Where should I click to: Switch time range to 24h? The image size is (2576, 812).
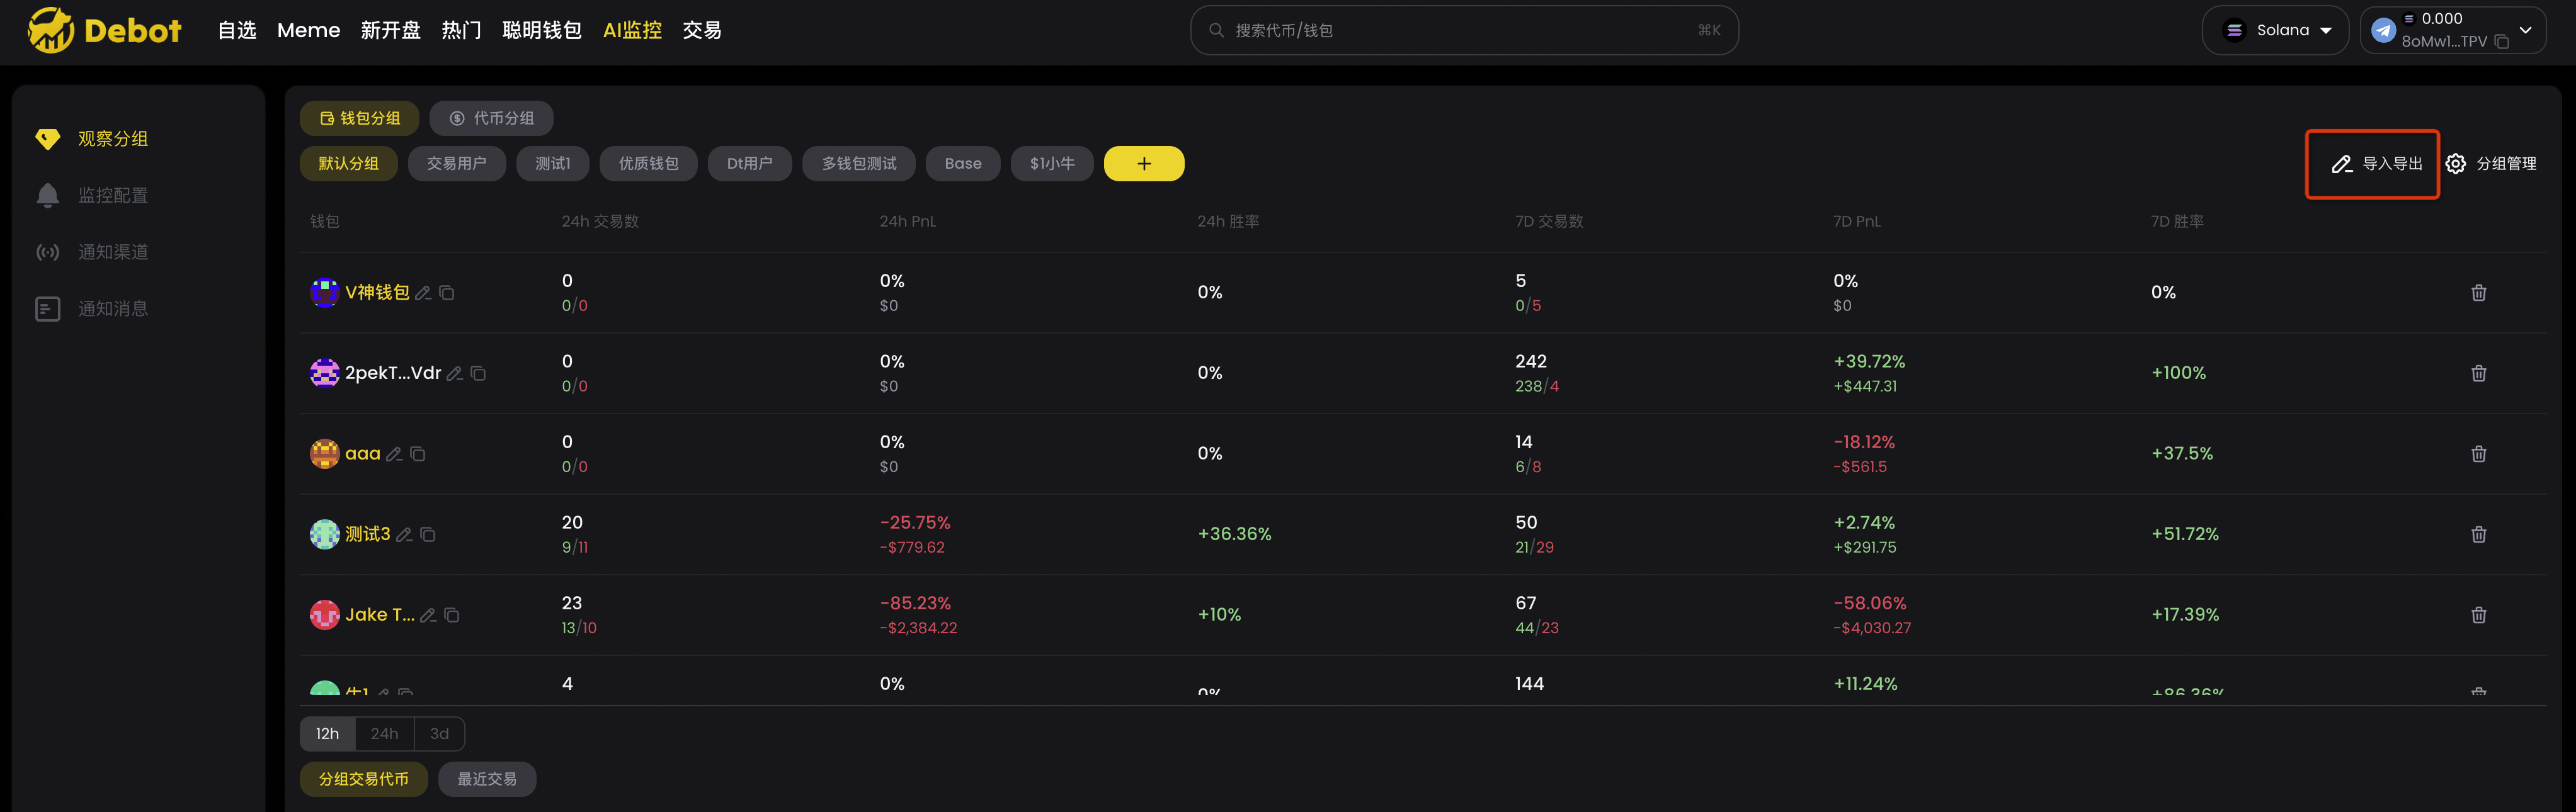[384, 733]
